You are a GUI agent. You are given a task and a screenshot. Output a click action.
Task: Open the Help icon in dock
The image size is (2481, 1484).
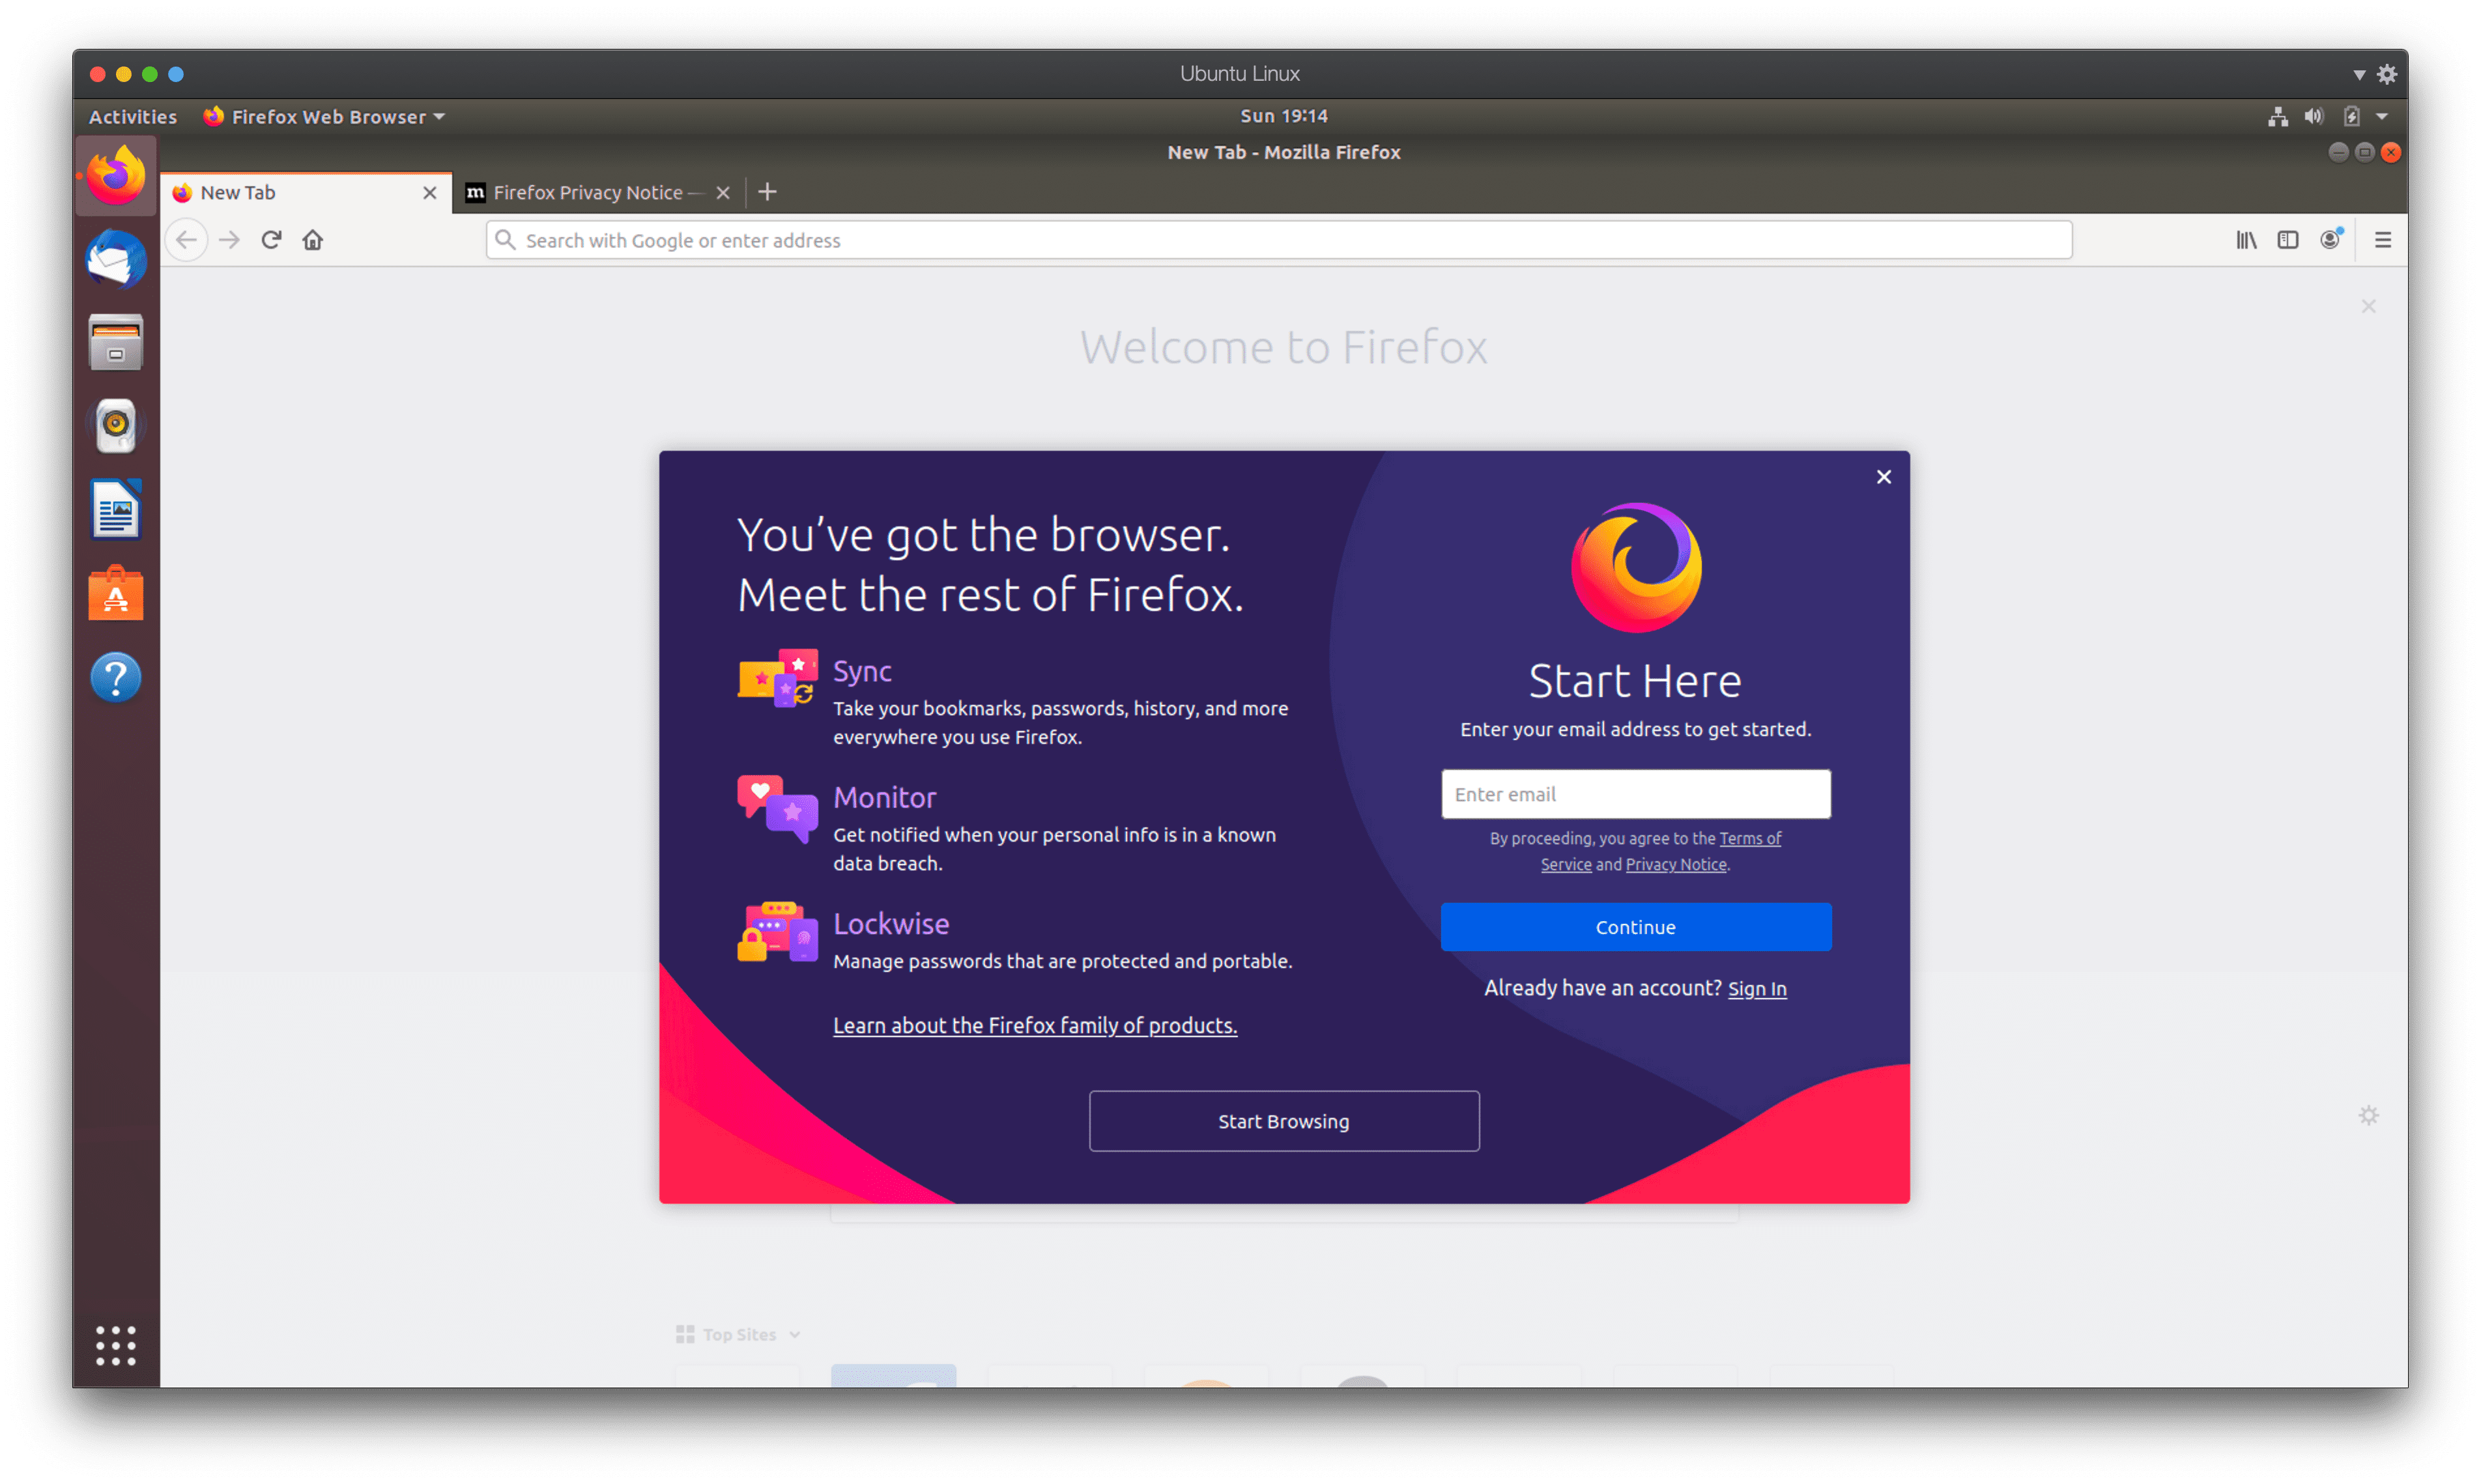(x=116, y=678)
